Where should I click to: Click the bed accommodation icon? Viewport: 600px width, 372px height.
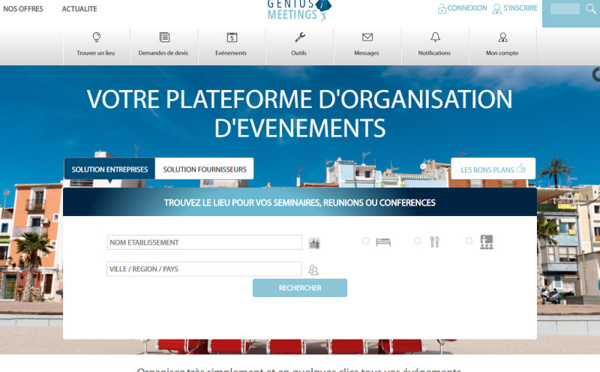pos(383,242)
